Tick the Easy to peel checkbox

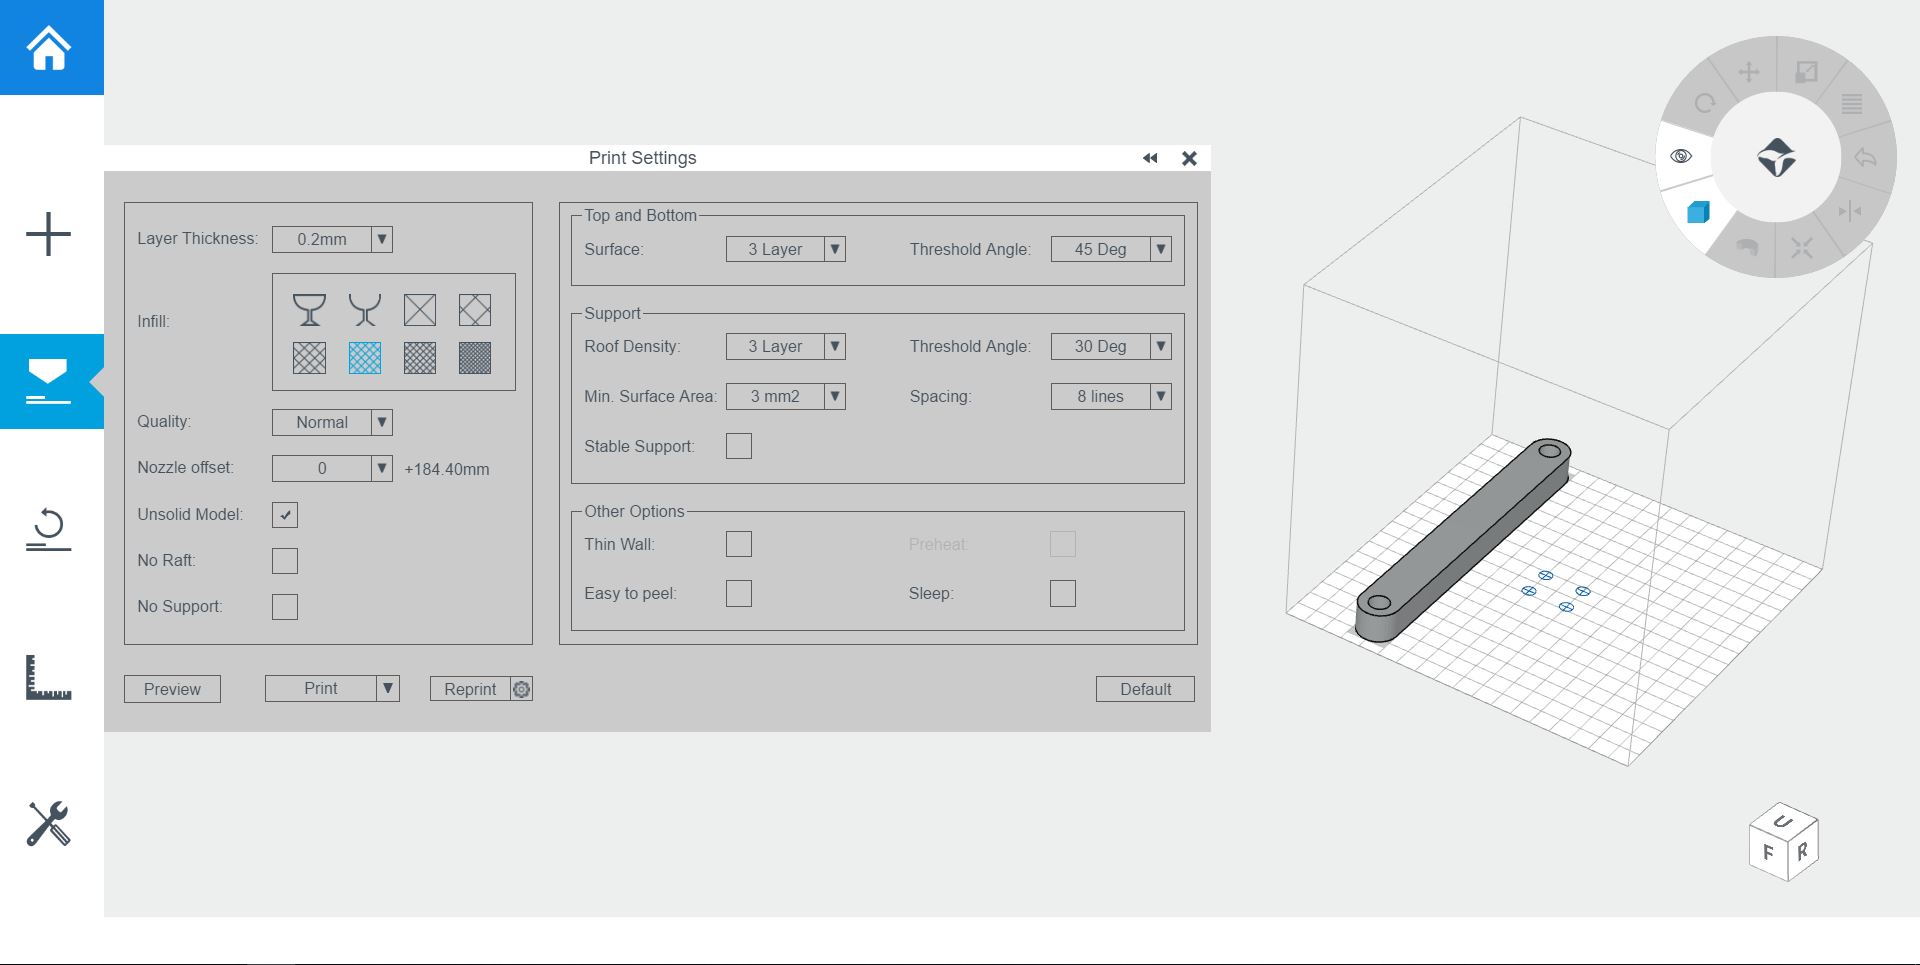pos(739,594)
